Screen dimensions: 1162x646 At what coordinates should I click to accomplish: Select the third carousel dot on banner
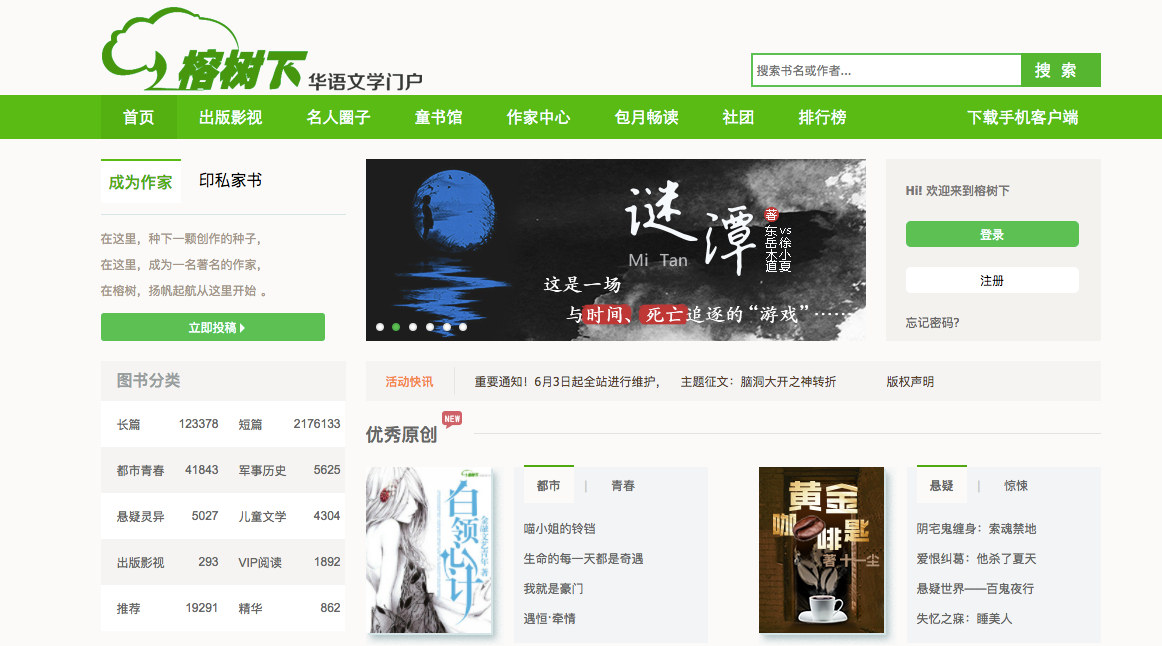[413, 327]
